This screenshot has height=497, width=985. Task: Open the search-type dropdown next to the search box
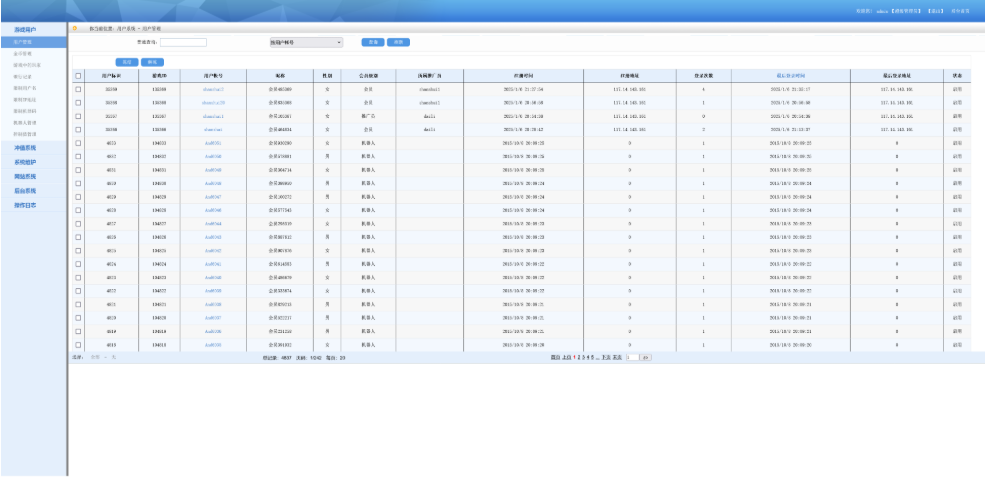point(306,42)
